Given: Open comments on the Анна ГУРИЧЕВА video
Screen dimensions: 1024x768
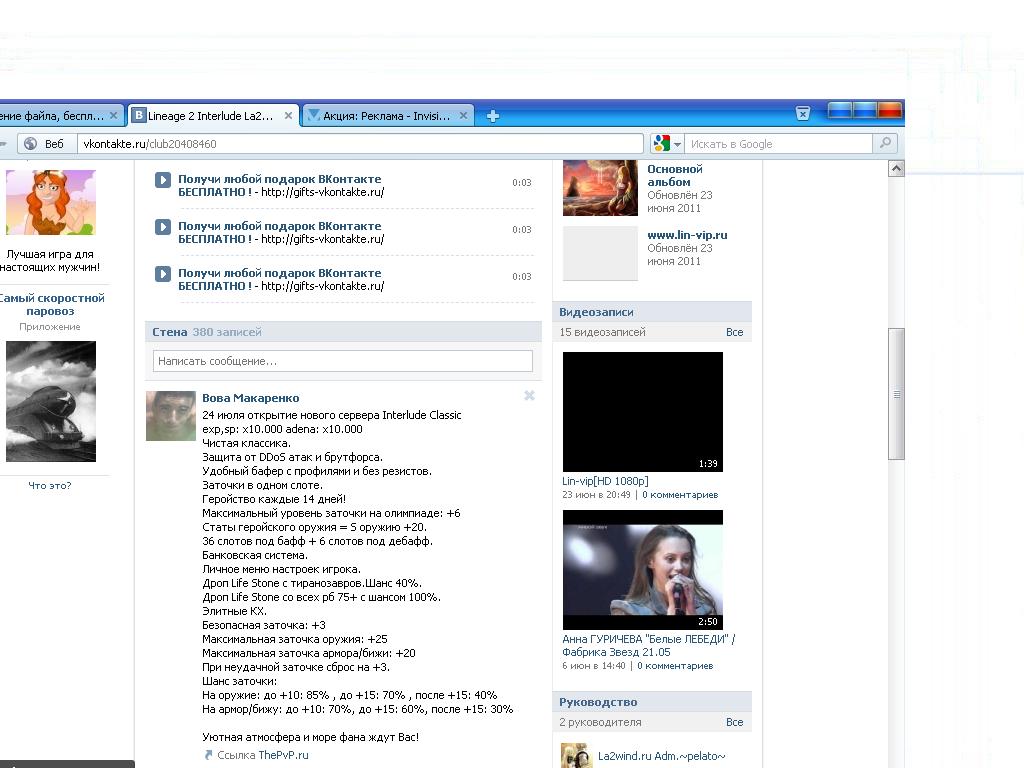Looking at the screenshot, I should (x=675, y=666).
